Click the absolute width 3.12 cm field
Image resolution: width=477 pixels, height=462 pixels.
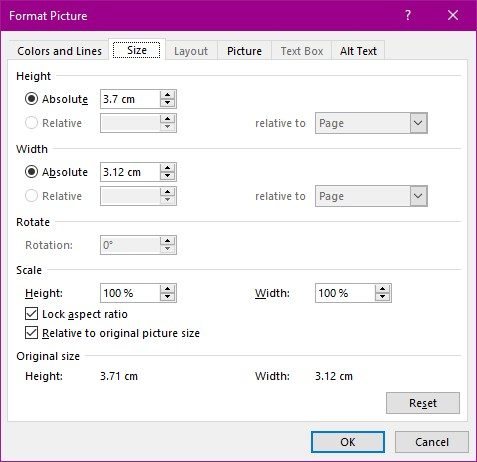130,172
